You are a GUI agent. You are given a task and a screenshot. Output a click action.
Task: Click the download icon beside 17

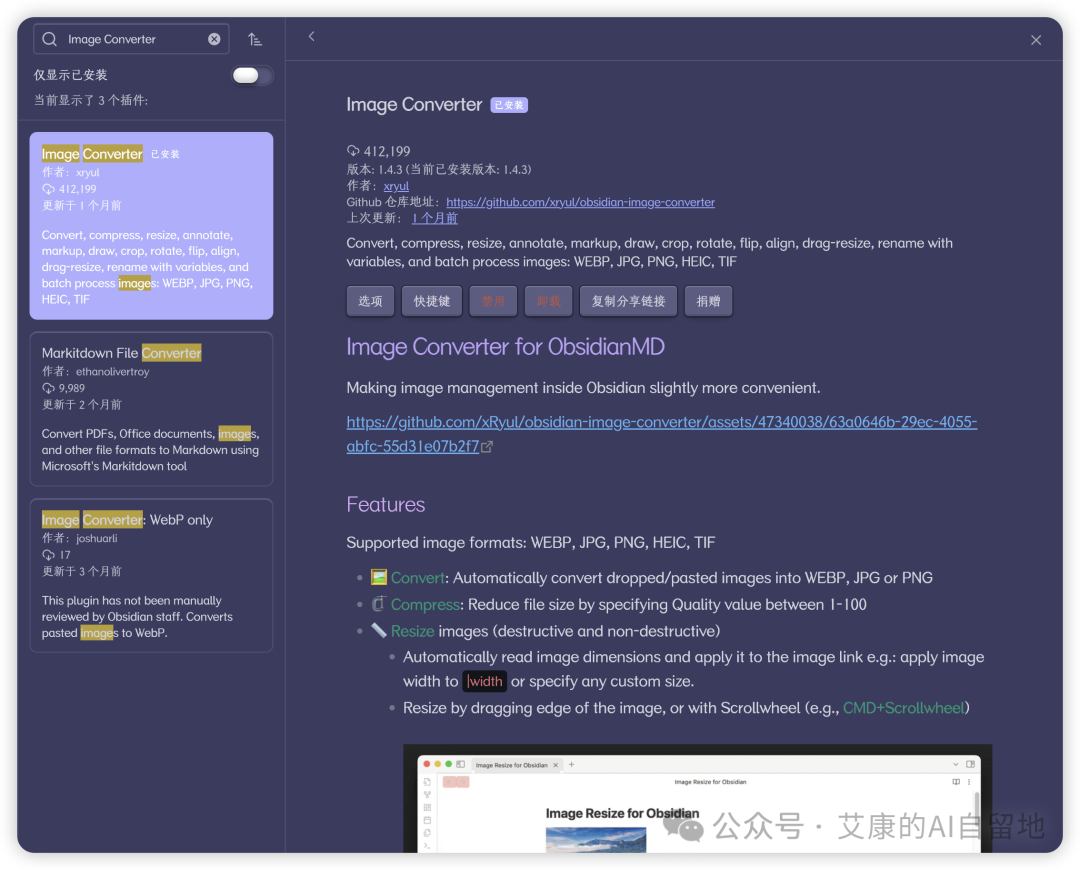click(48, 555)
